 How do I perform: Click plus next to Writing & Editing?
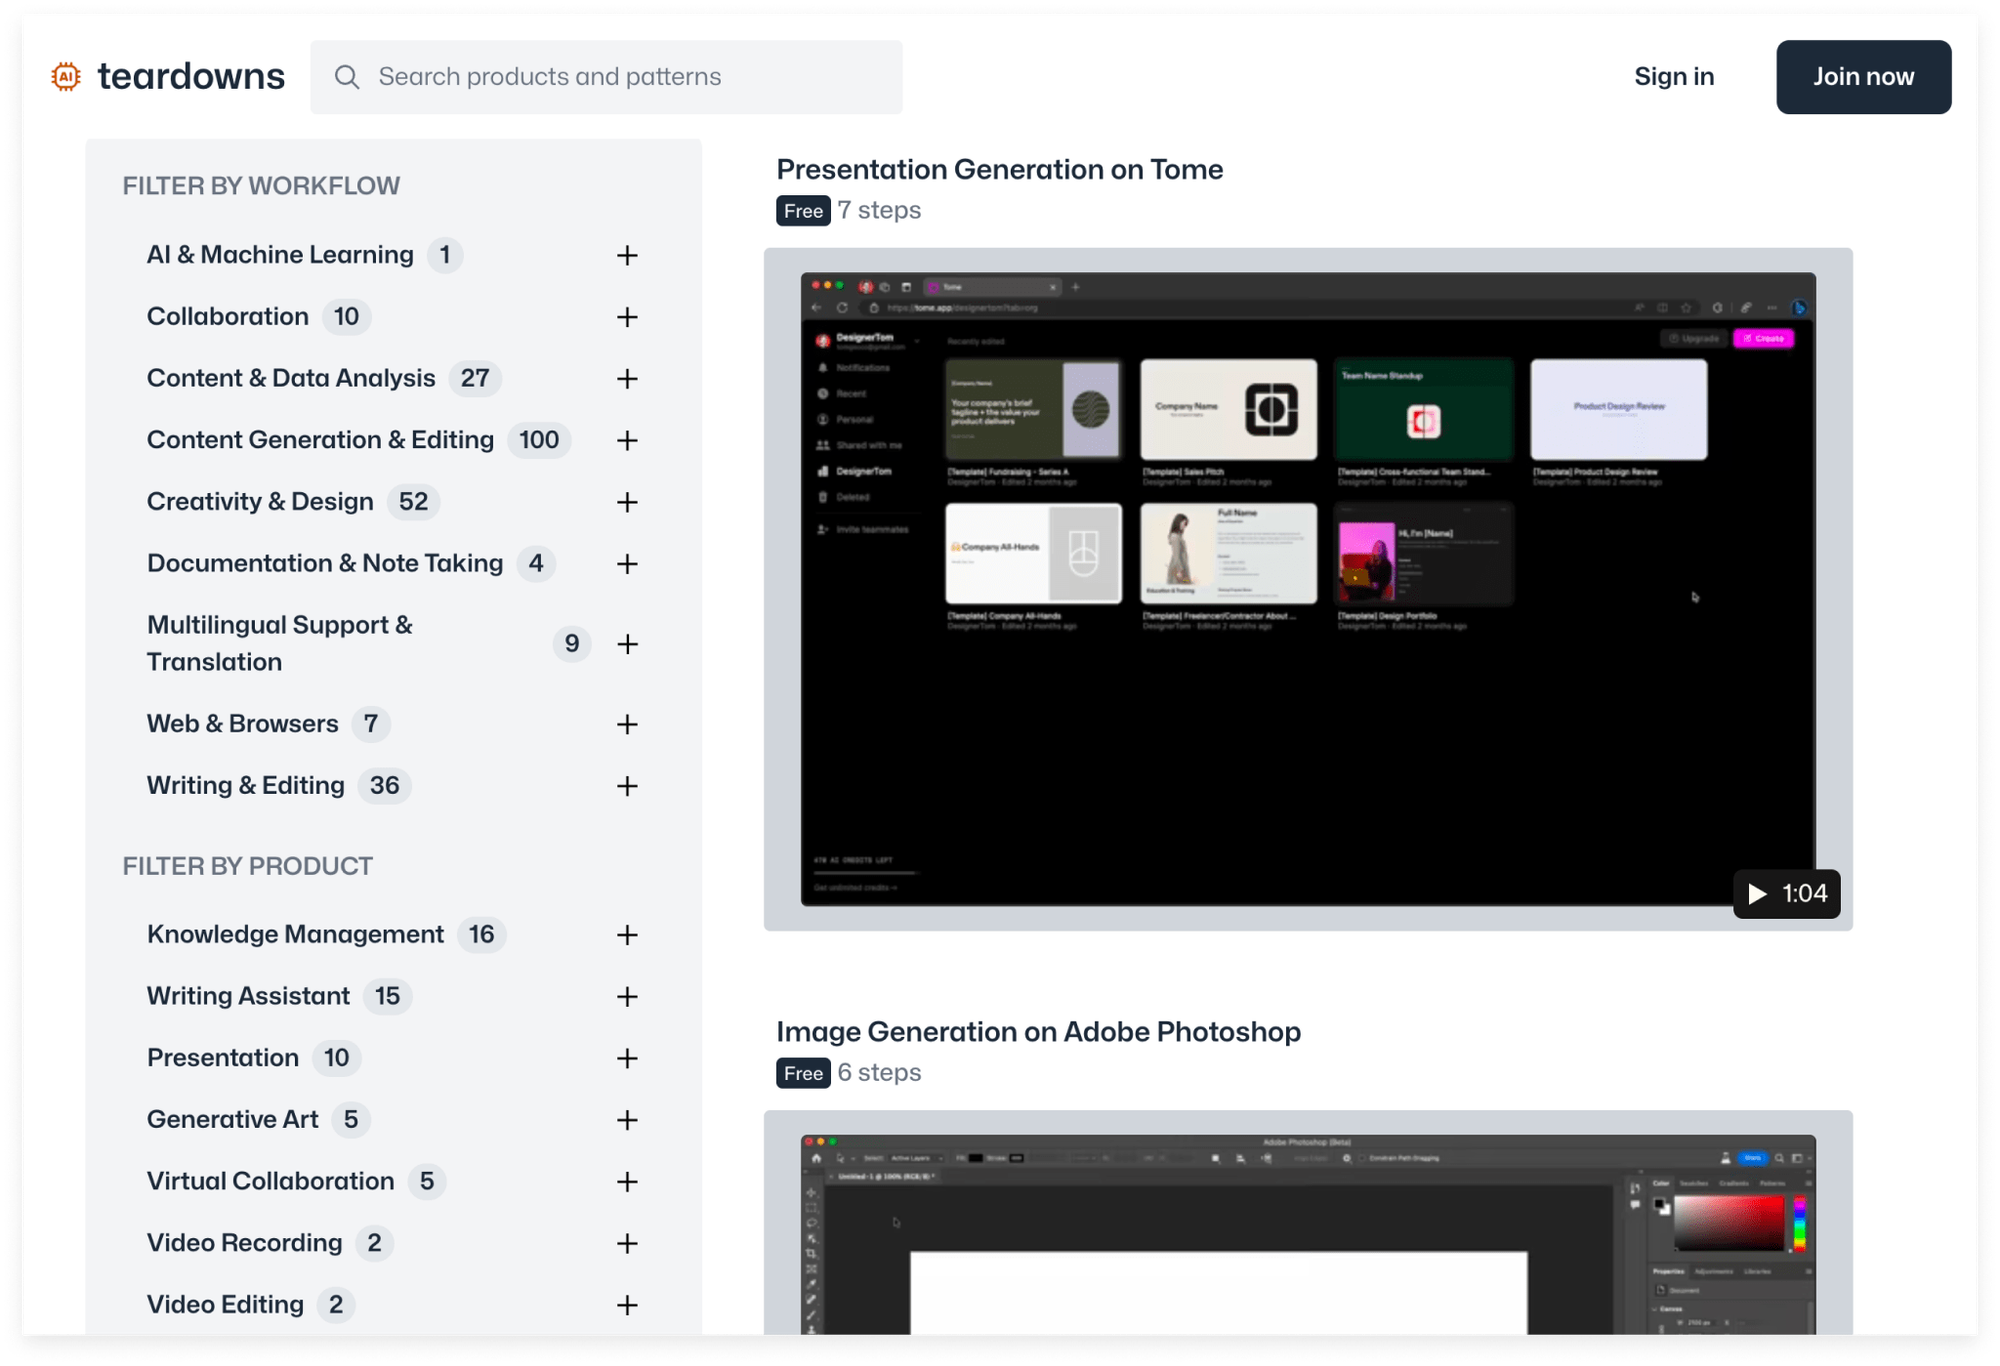point(627,786)
